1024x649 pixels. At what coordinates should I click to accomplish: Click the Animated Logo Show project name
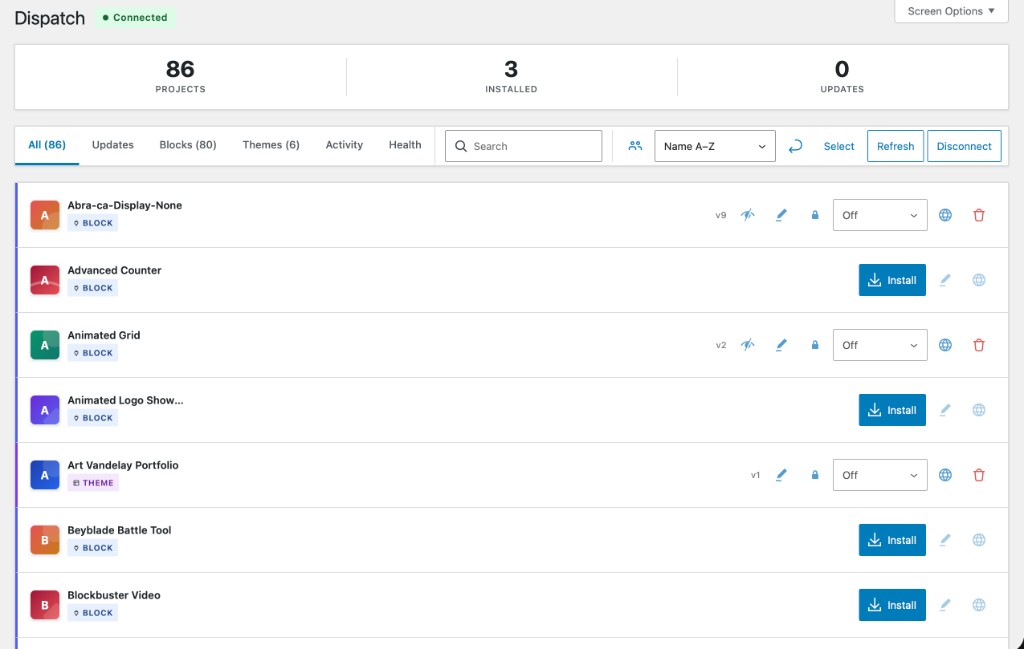tap(125, 400)
